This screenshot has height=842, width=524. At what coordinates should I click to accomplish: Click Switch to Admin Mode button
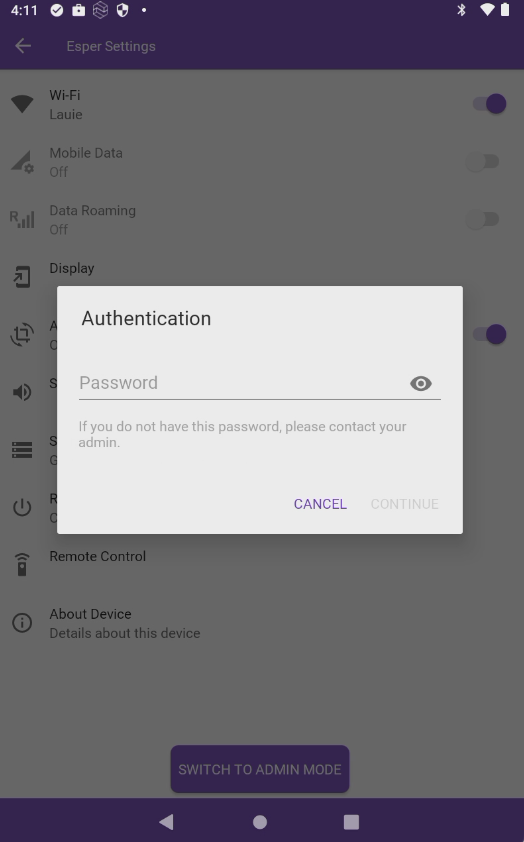(x=260, y=769)
